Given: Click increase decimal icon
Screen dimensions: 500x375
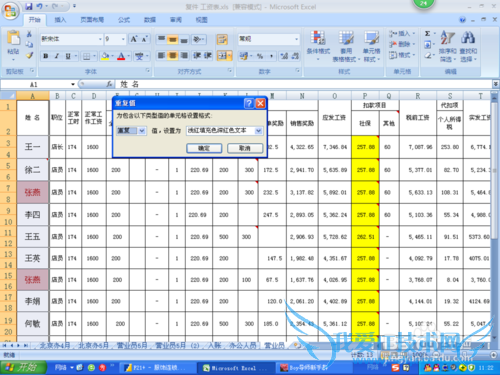Looking at the screenshot, I should coord(284,56).
